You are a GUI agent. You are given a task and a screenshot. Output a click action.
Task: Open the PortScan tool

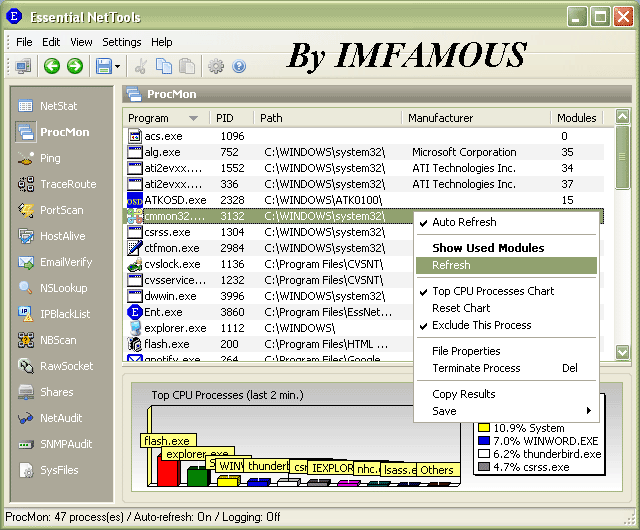[51, 210]
